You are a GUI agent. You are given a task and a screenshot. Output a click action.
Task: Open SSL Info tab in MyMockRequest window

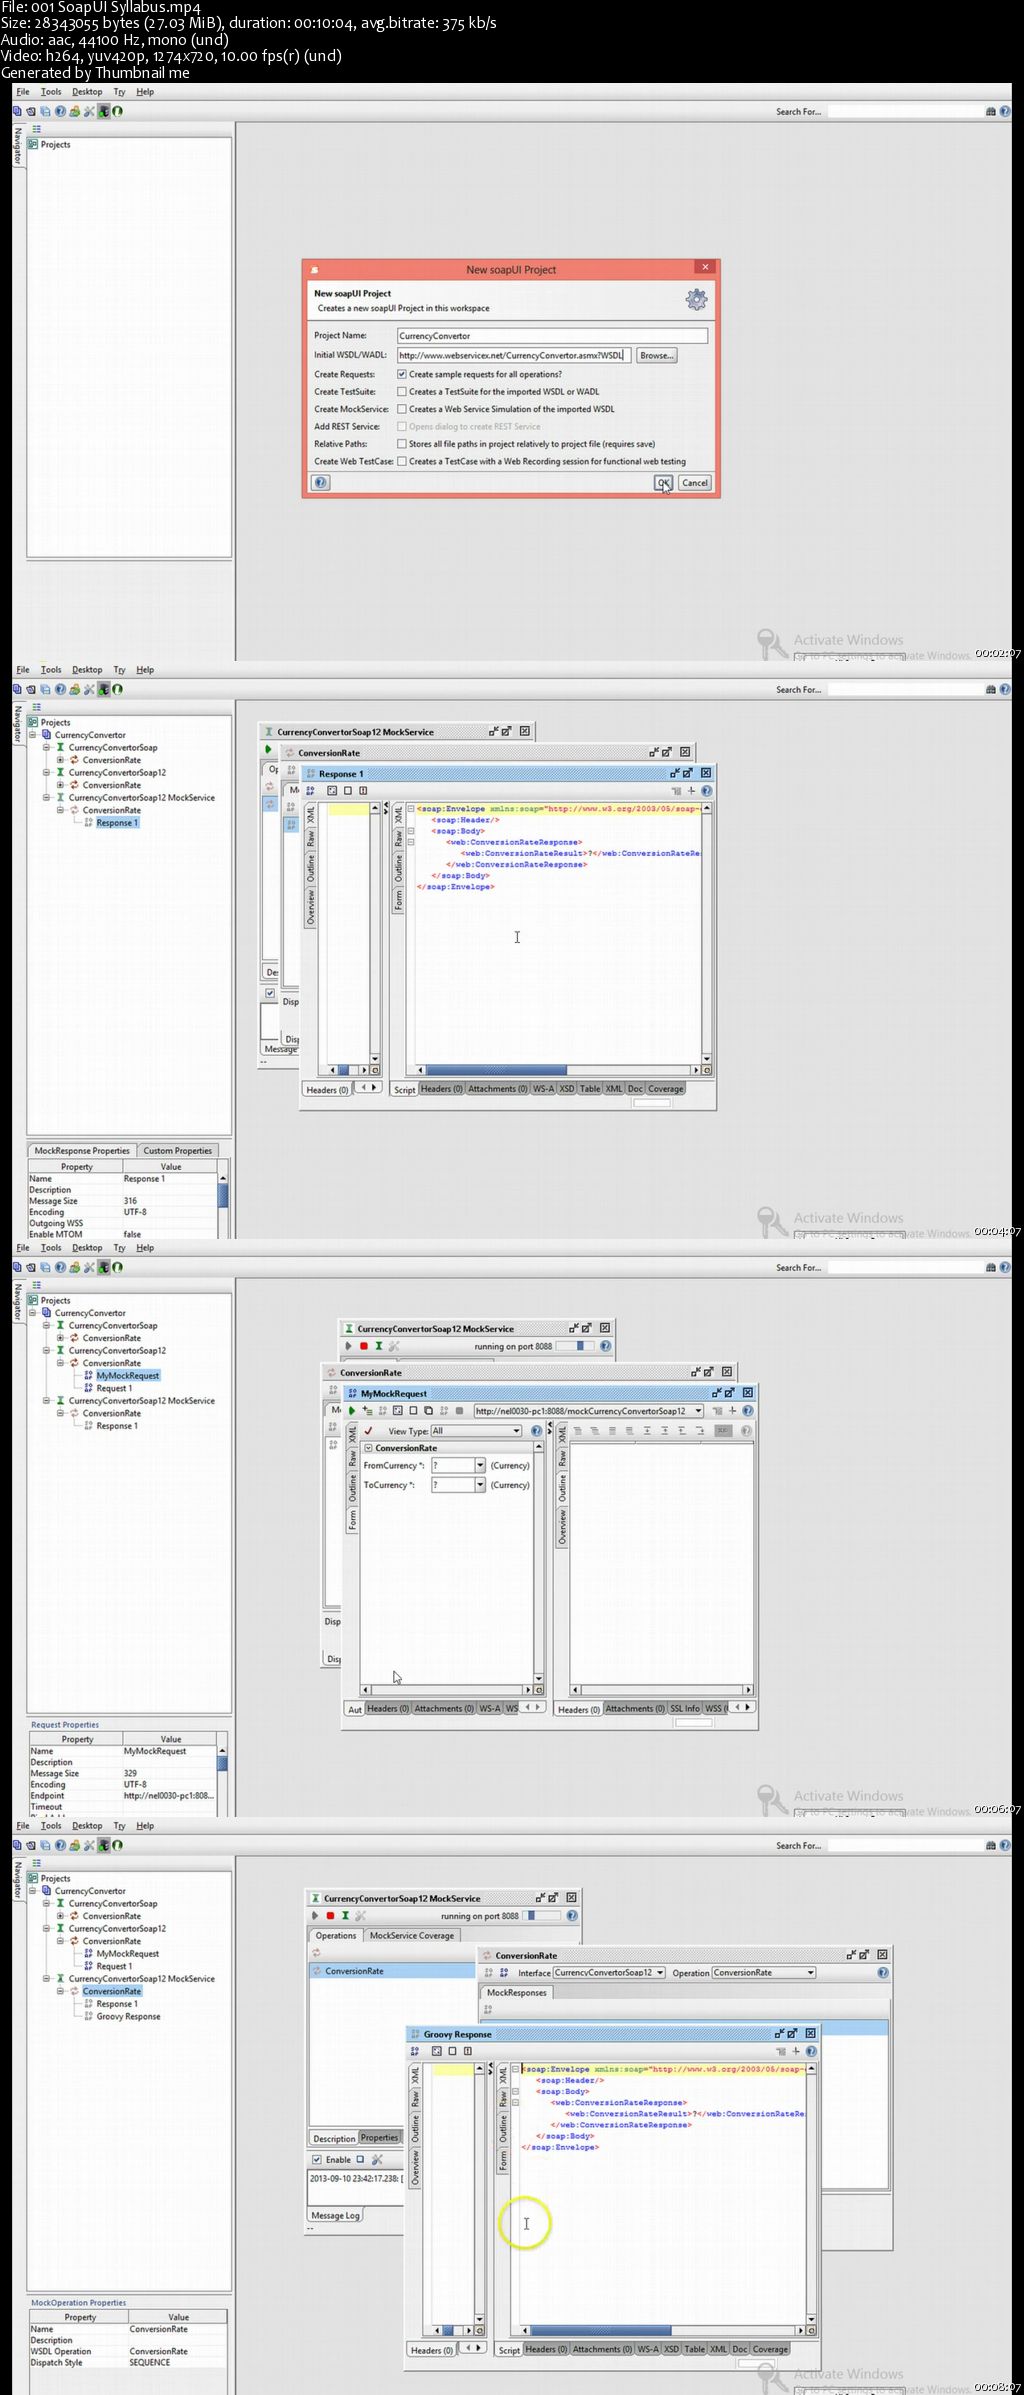pyautogui.click(x=685, y=1709)
